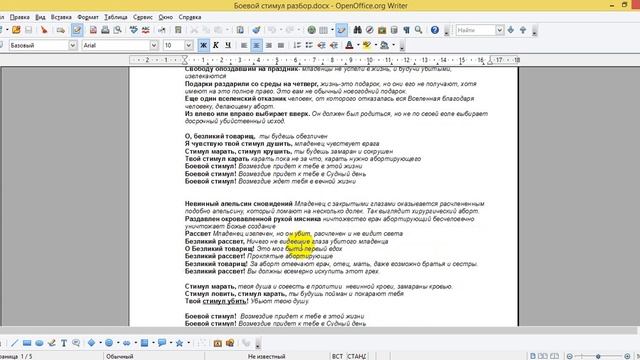Image resolution: width=640 pixels, height=360 pixels.
Task: Click the Export as PDF icon
Action: click(x=93, y=30)
